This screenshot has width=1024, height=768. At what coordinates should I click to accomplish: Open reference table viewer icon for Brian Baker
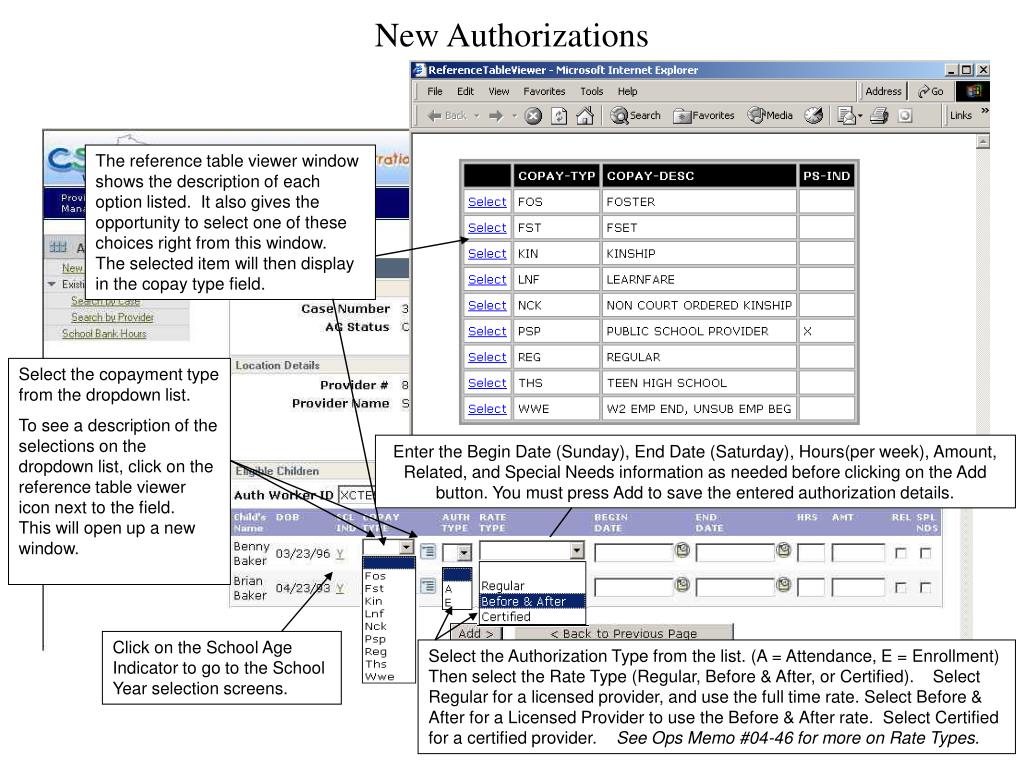pyautogui.click(x=428, y=586)
